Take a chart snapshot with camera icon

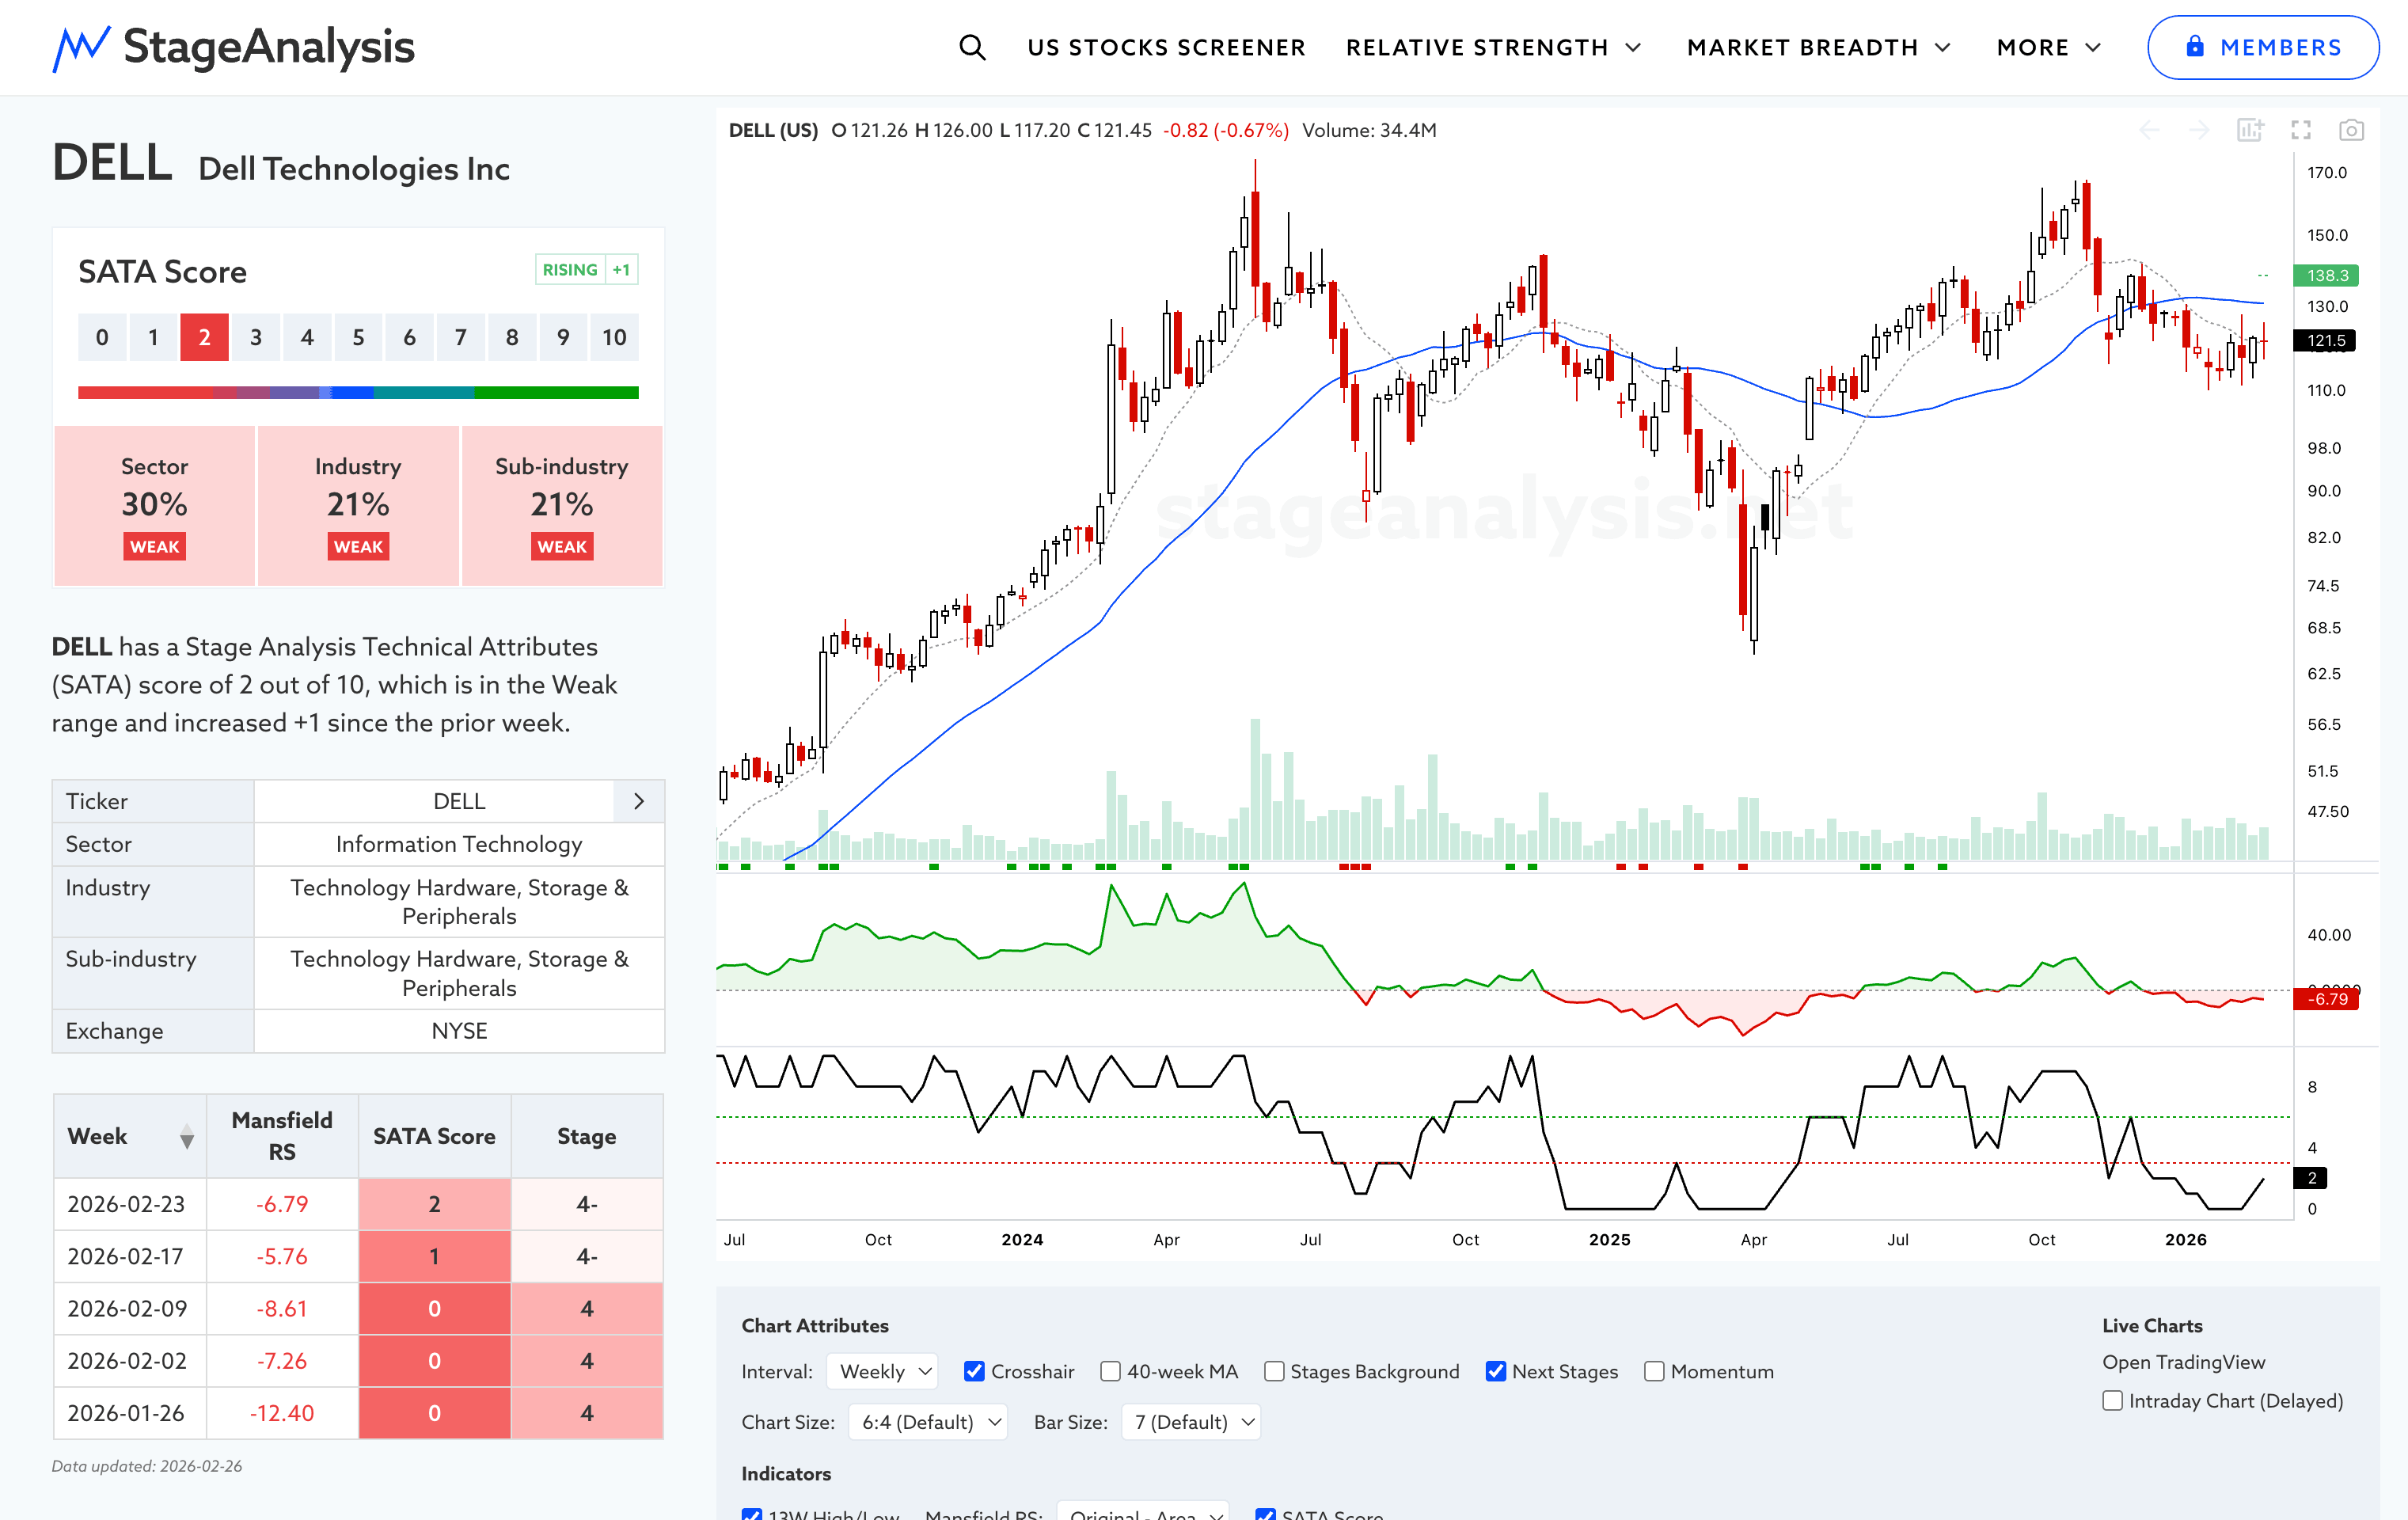(x=2351, y=131)
